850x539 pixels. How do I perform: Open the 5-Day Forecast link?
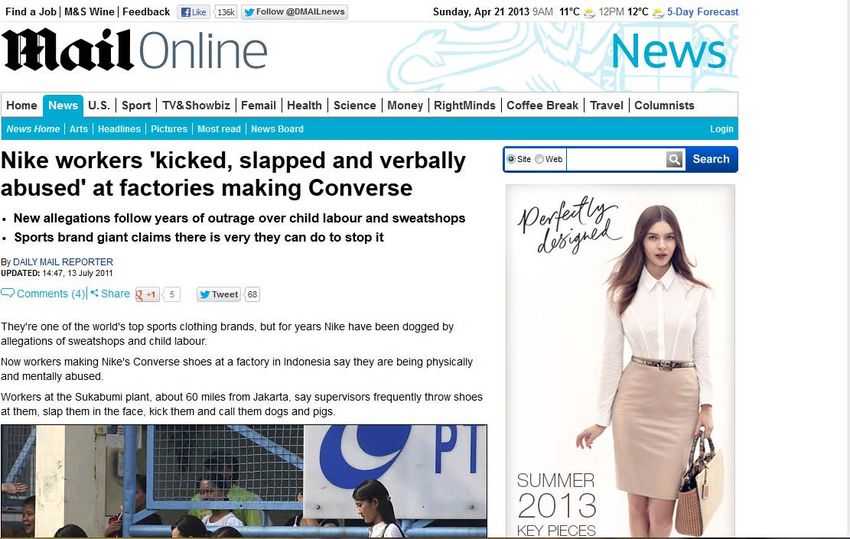pos(703,12)
